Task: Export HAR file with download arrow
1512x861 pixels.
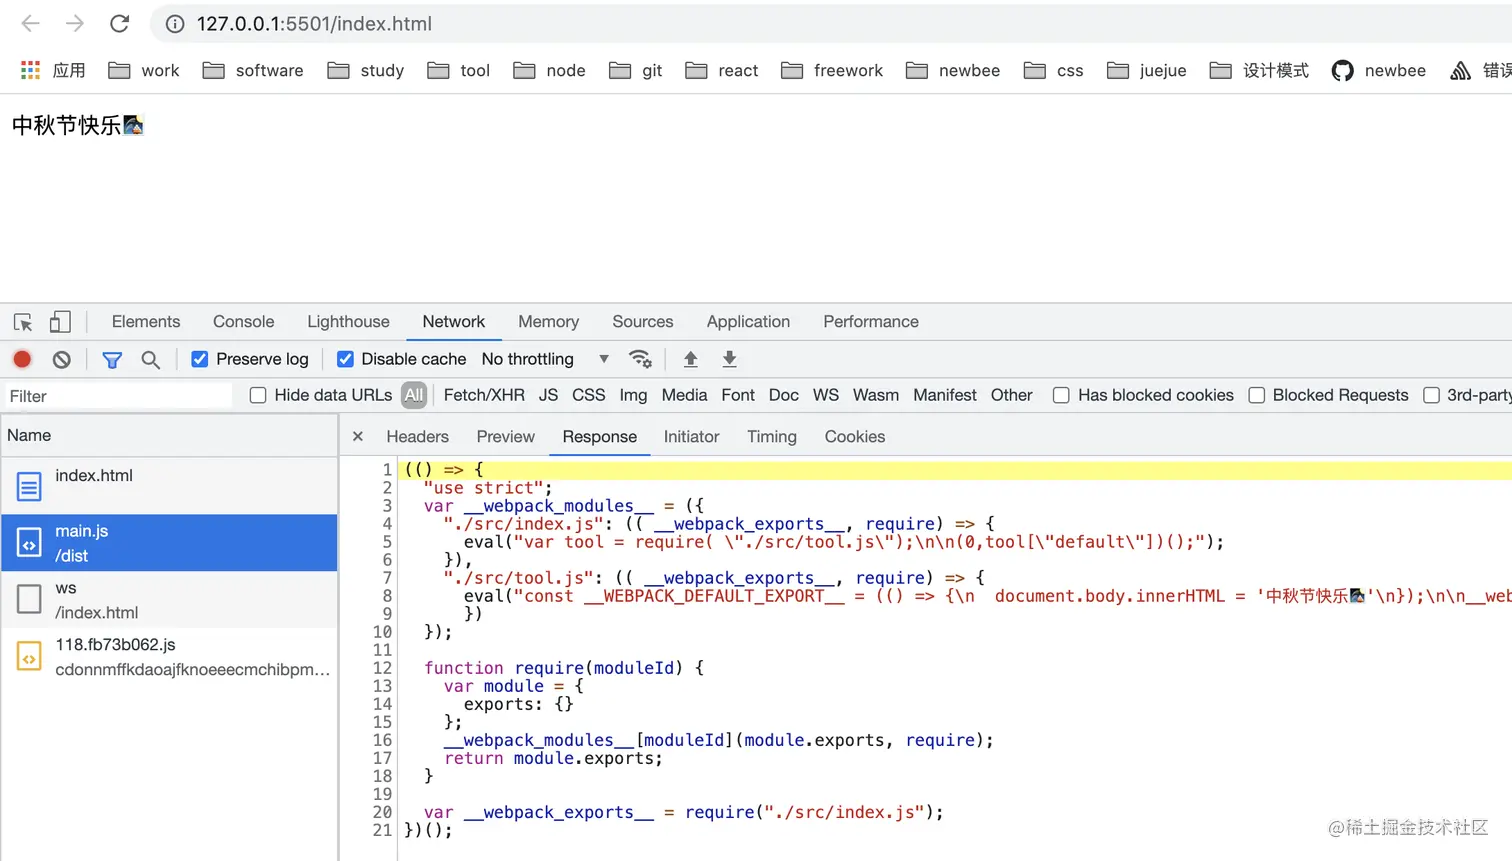Action: coord(730,359)
